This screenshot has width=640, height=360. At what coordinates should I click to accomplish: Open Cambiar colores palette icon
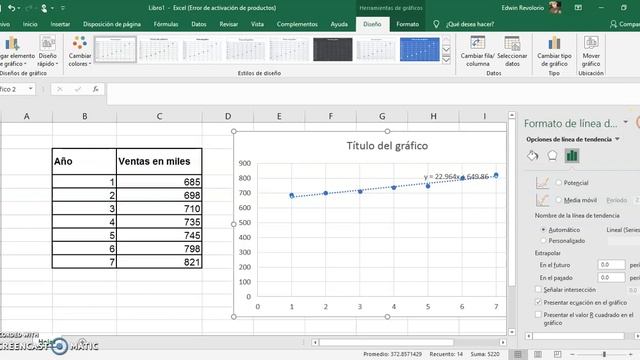[x=80, y=43]
